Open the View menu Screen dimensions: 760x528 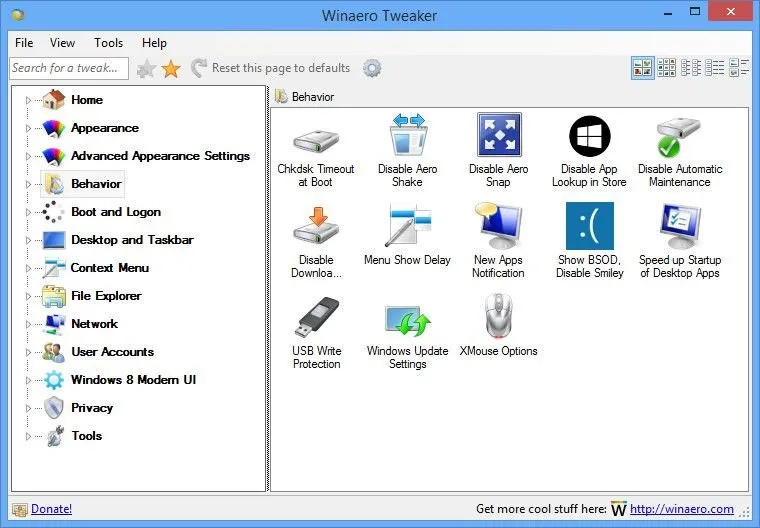click(x=62, y=43)
